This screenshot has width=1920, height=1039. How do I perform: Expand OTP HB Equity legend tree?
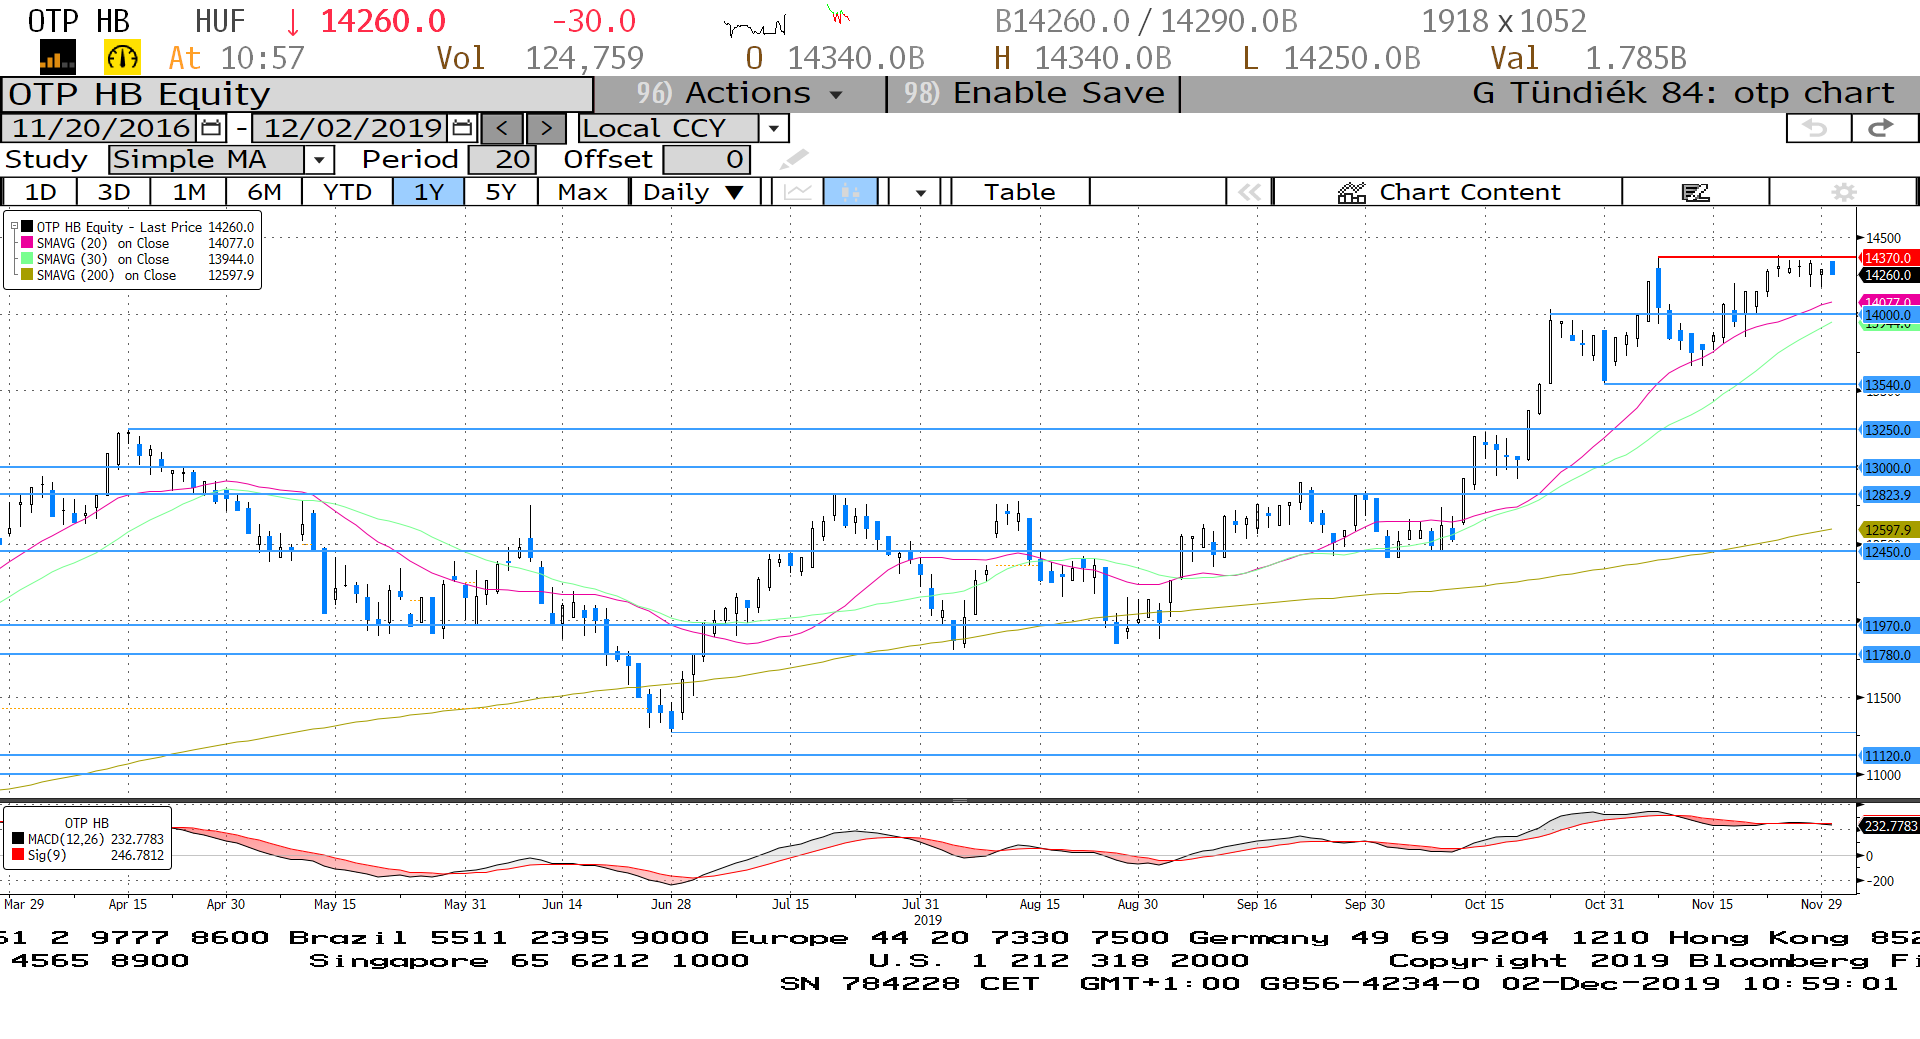(14, 227)
